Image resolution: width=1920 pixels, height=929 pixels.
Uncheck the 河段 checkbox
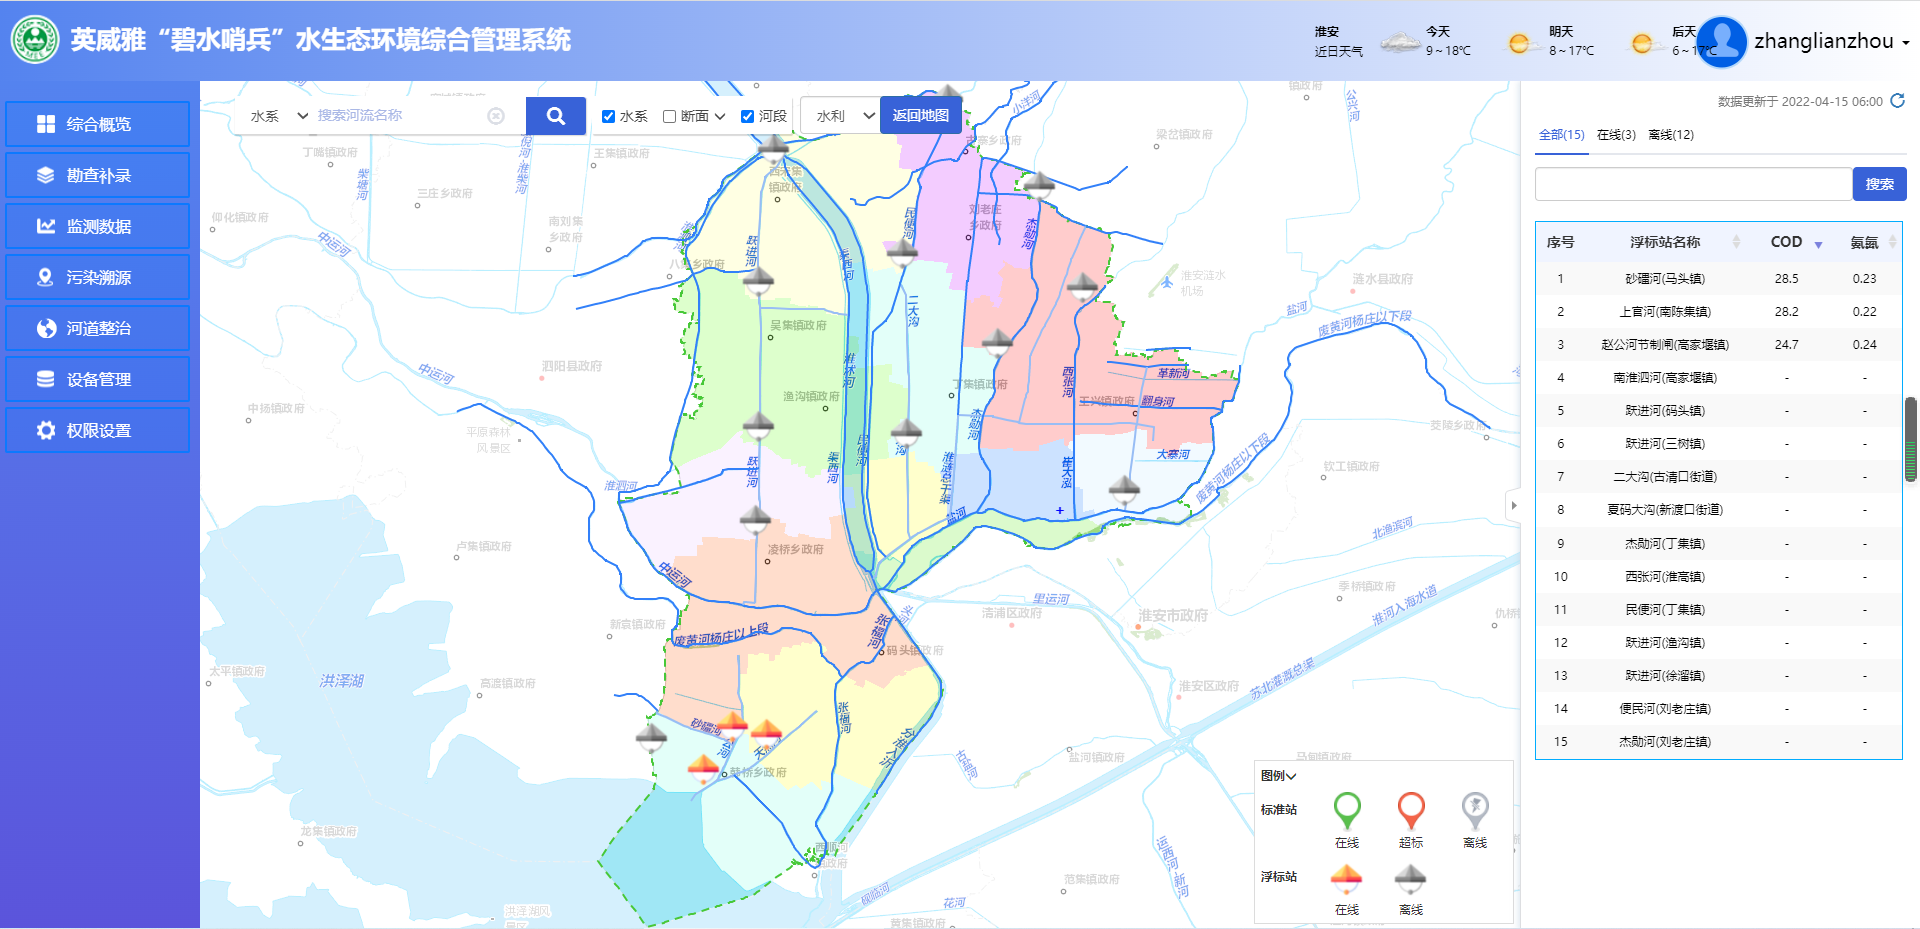pyautogui.click(x=747, y=116)
